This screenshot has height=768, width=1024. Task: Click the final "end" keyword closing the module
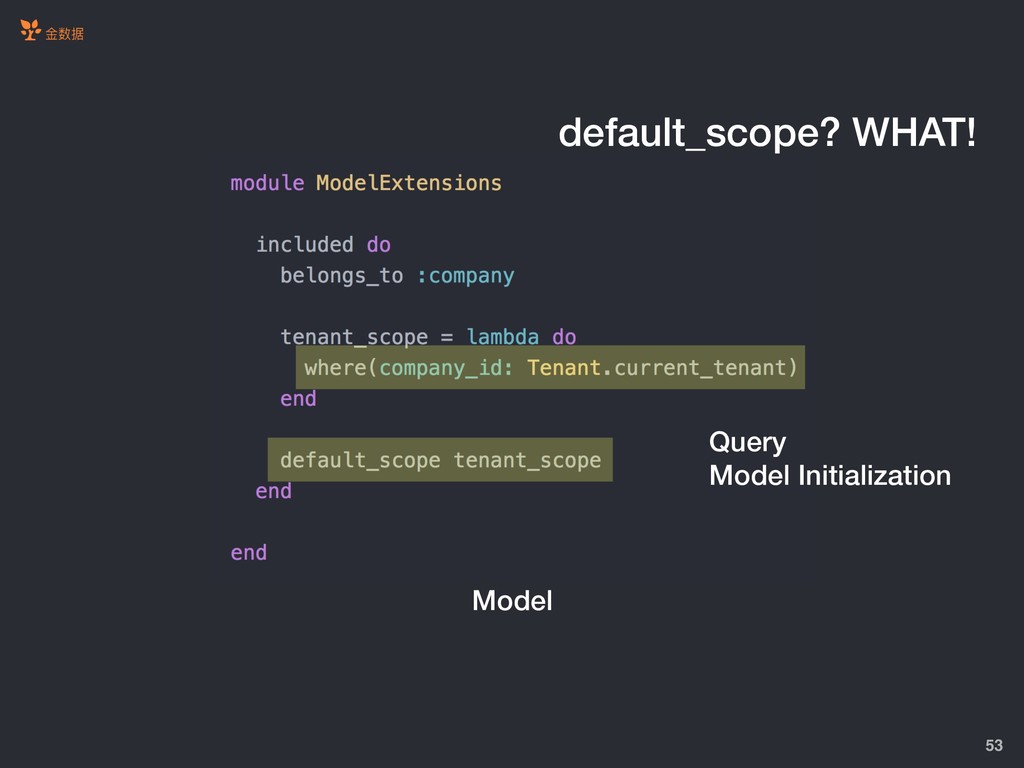(x=249, y=553)
